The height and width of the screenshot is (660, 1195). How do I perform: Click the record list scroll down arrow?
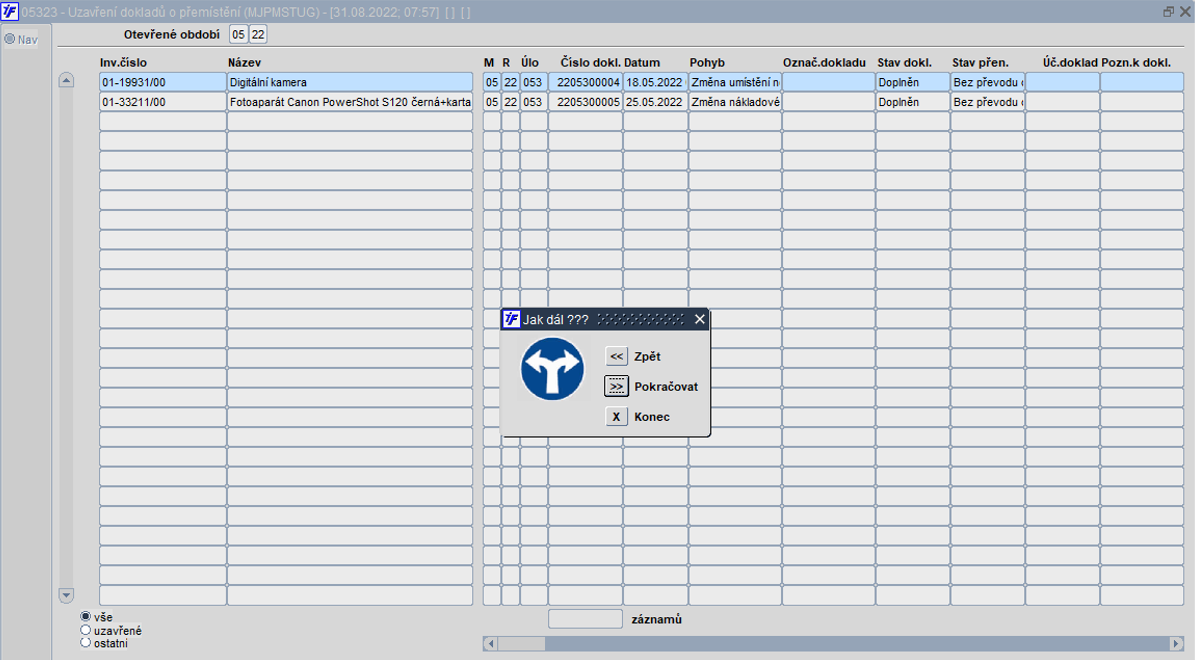[x=66, y=595]
